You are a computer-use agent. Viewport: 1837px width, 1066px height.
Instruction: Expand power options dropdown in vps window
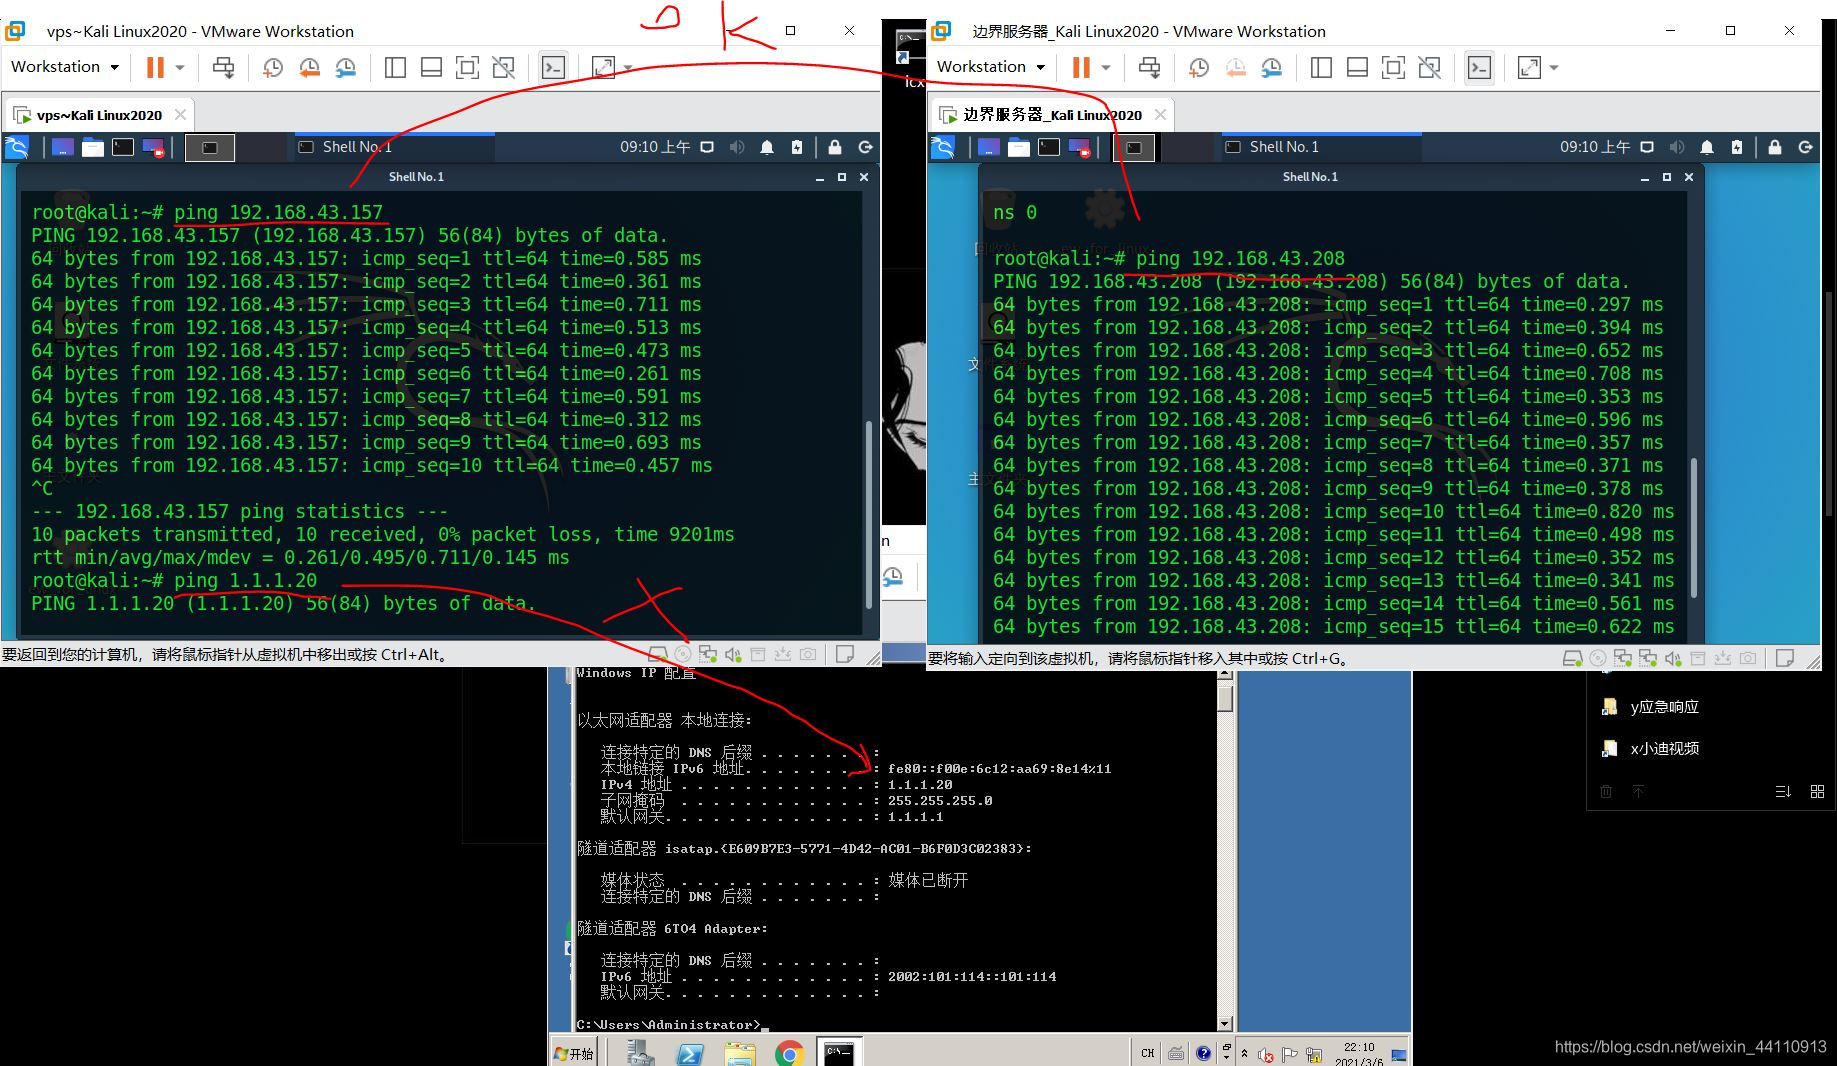[x=180, y=68]
